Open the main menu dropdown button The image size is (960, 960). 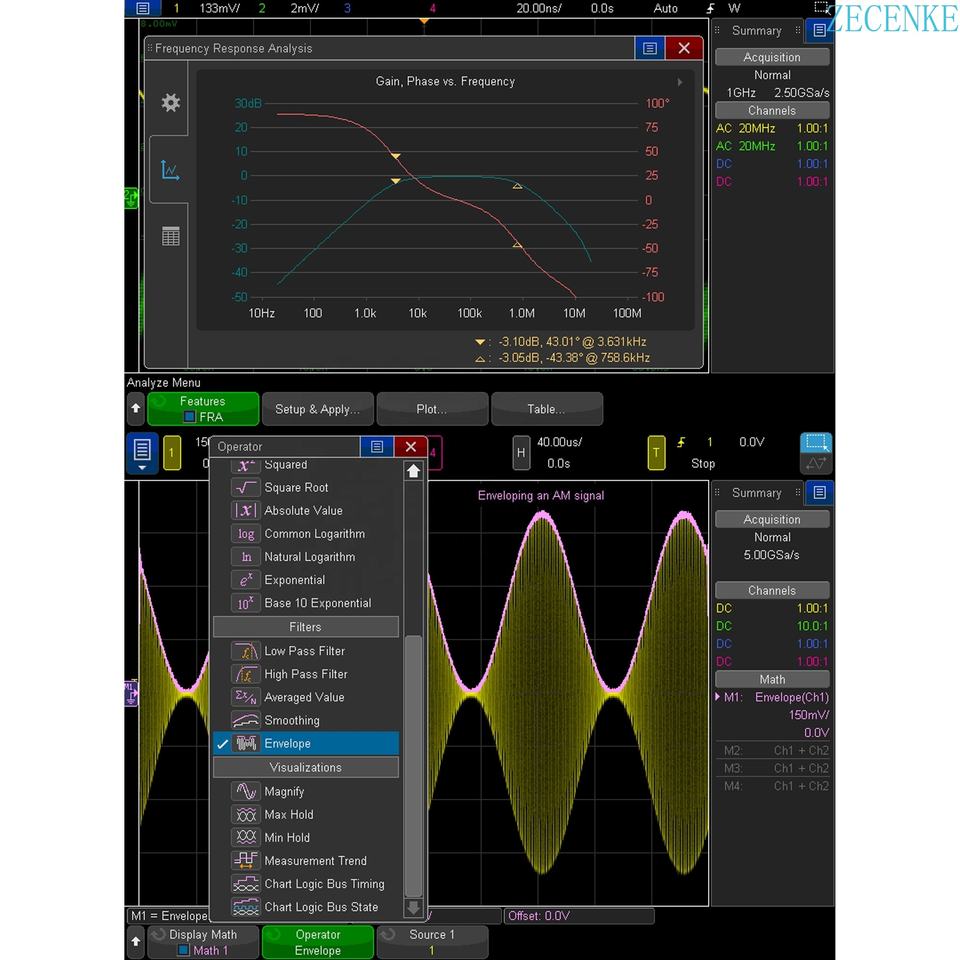(x=142, y=453)
